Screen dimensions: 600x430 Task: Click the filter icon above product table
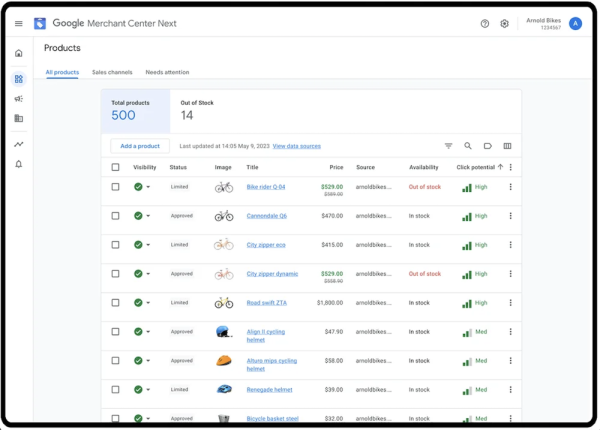click(448, 146)
